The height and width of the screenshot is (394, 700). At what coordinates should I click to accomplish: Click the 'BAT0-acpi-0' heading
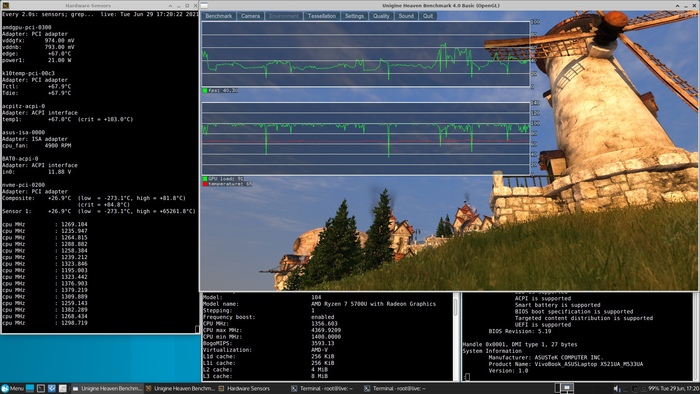point(20,158)
